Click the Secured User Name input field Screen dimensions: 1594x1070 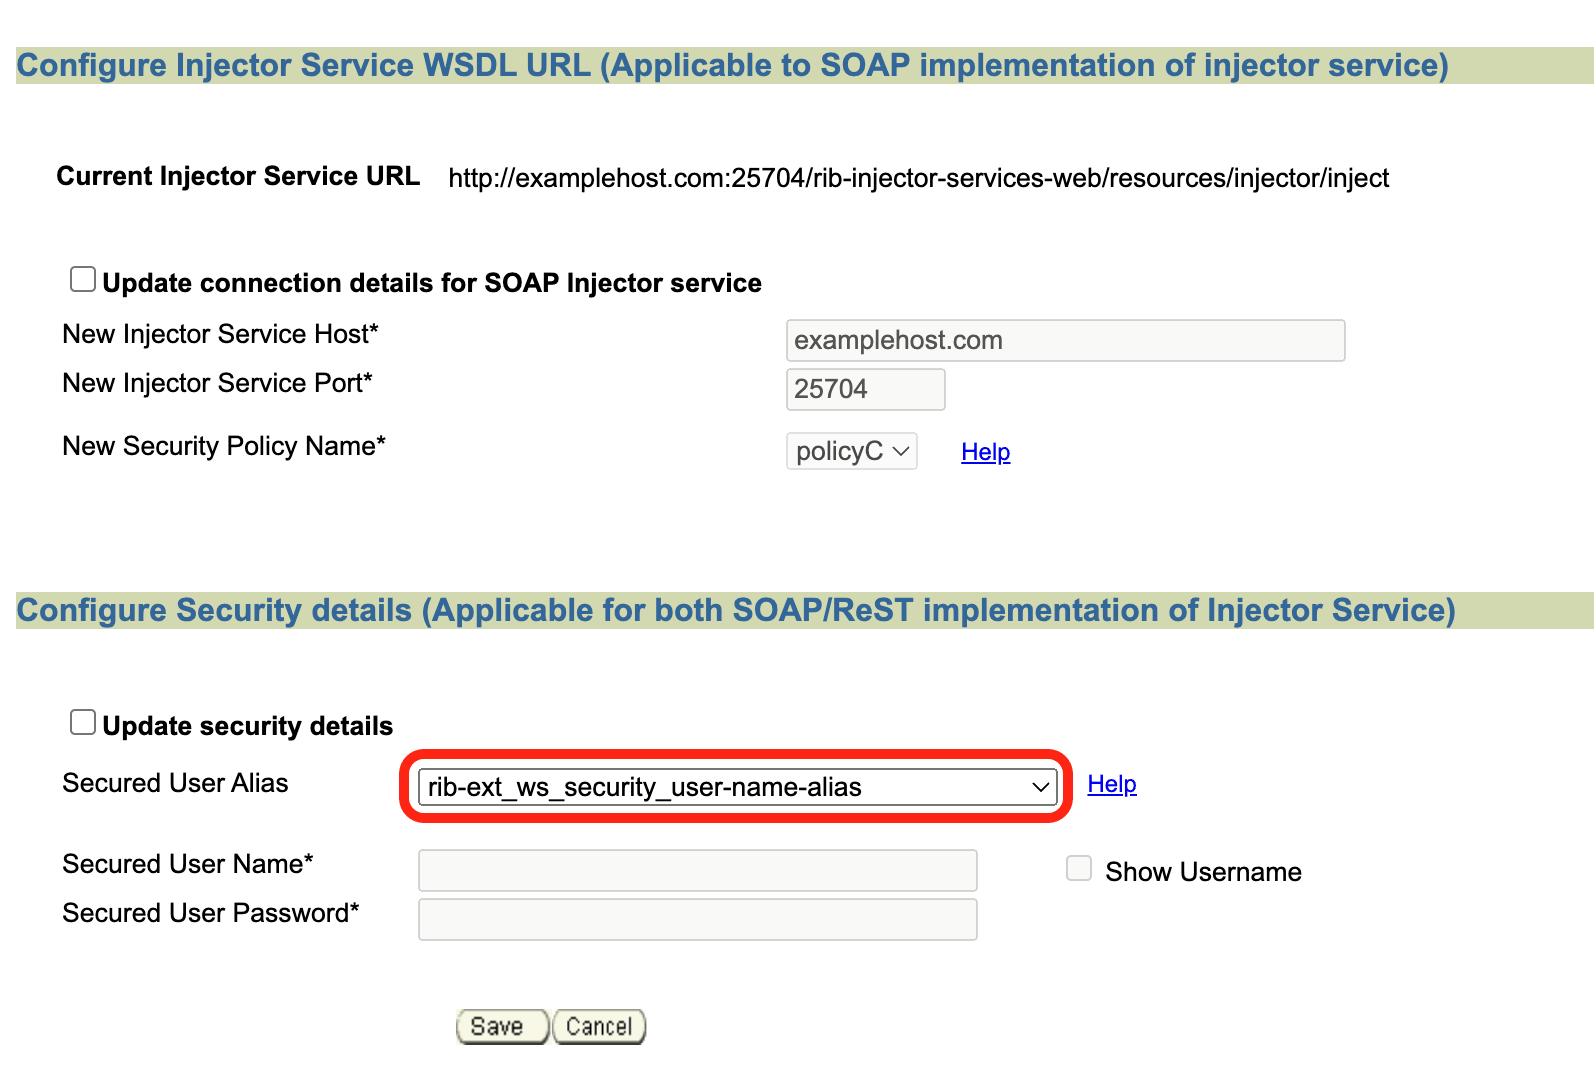point(698,870)
